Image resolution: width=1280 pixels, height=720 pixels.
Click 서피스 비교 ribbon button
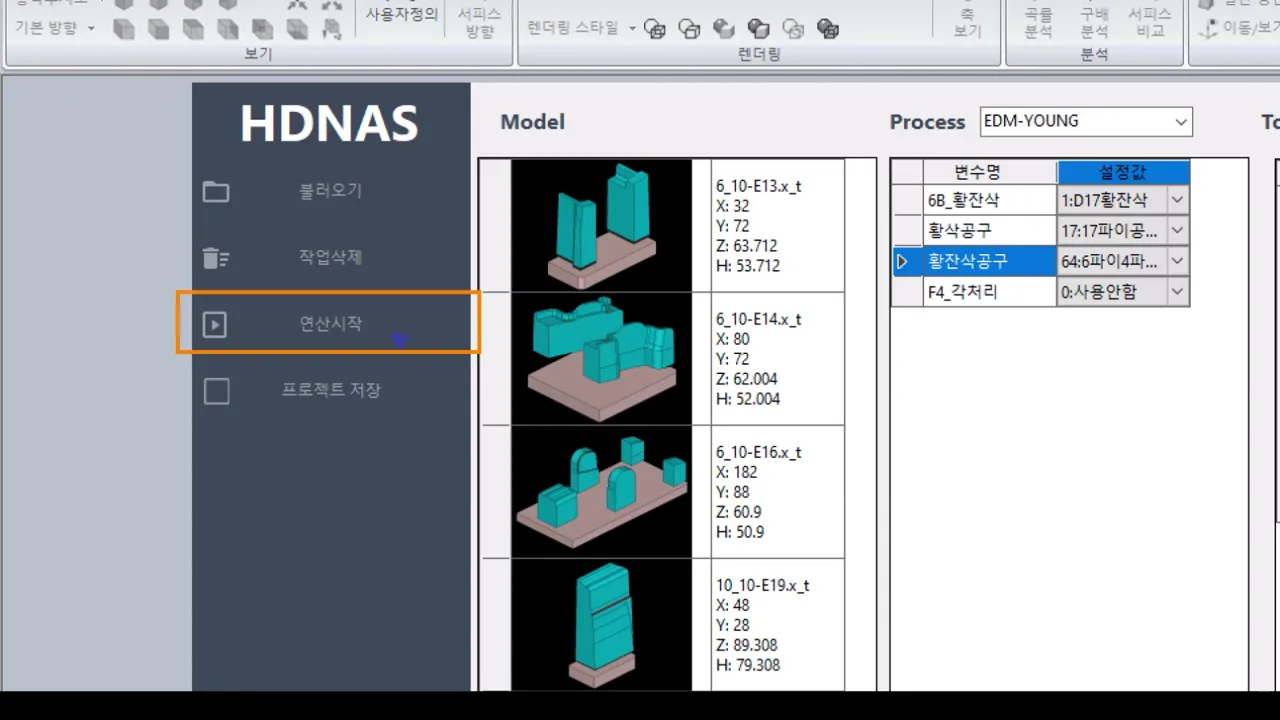(1150, 22)
